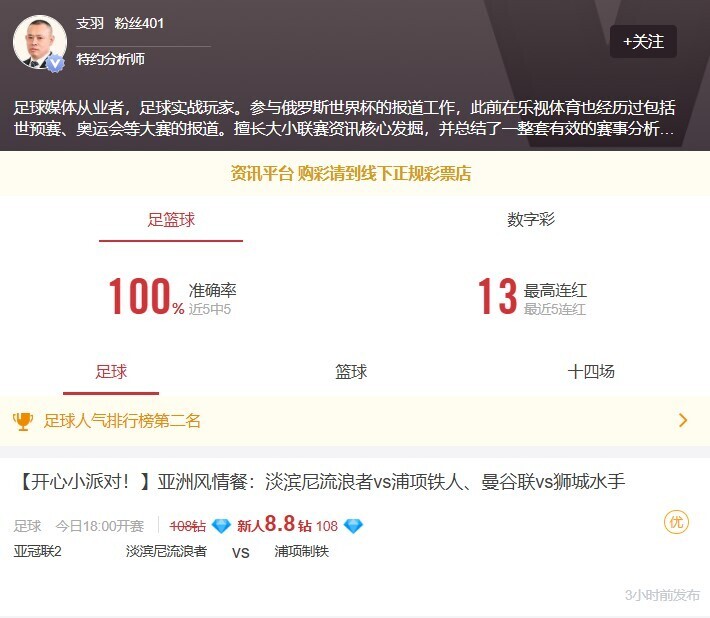Click the 100% 准确率 accuracy statistic
The width and height of the screenshot is (710, 618).
(172, 297)
